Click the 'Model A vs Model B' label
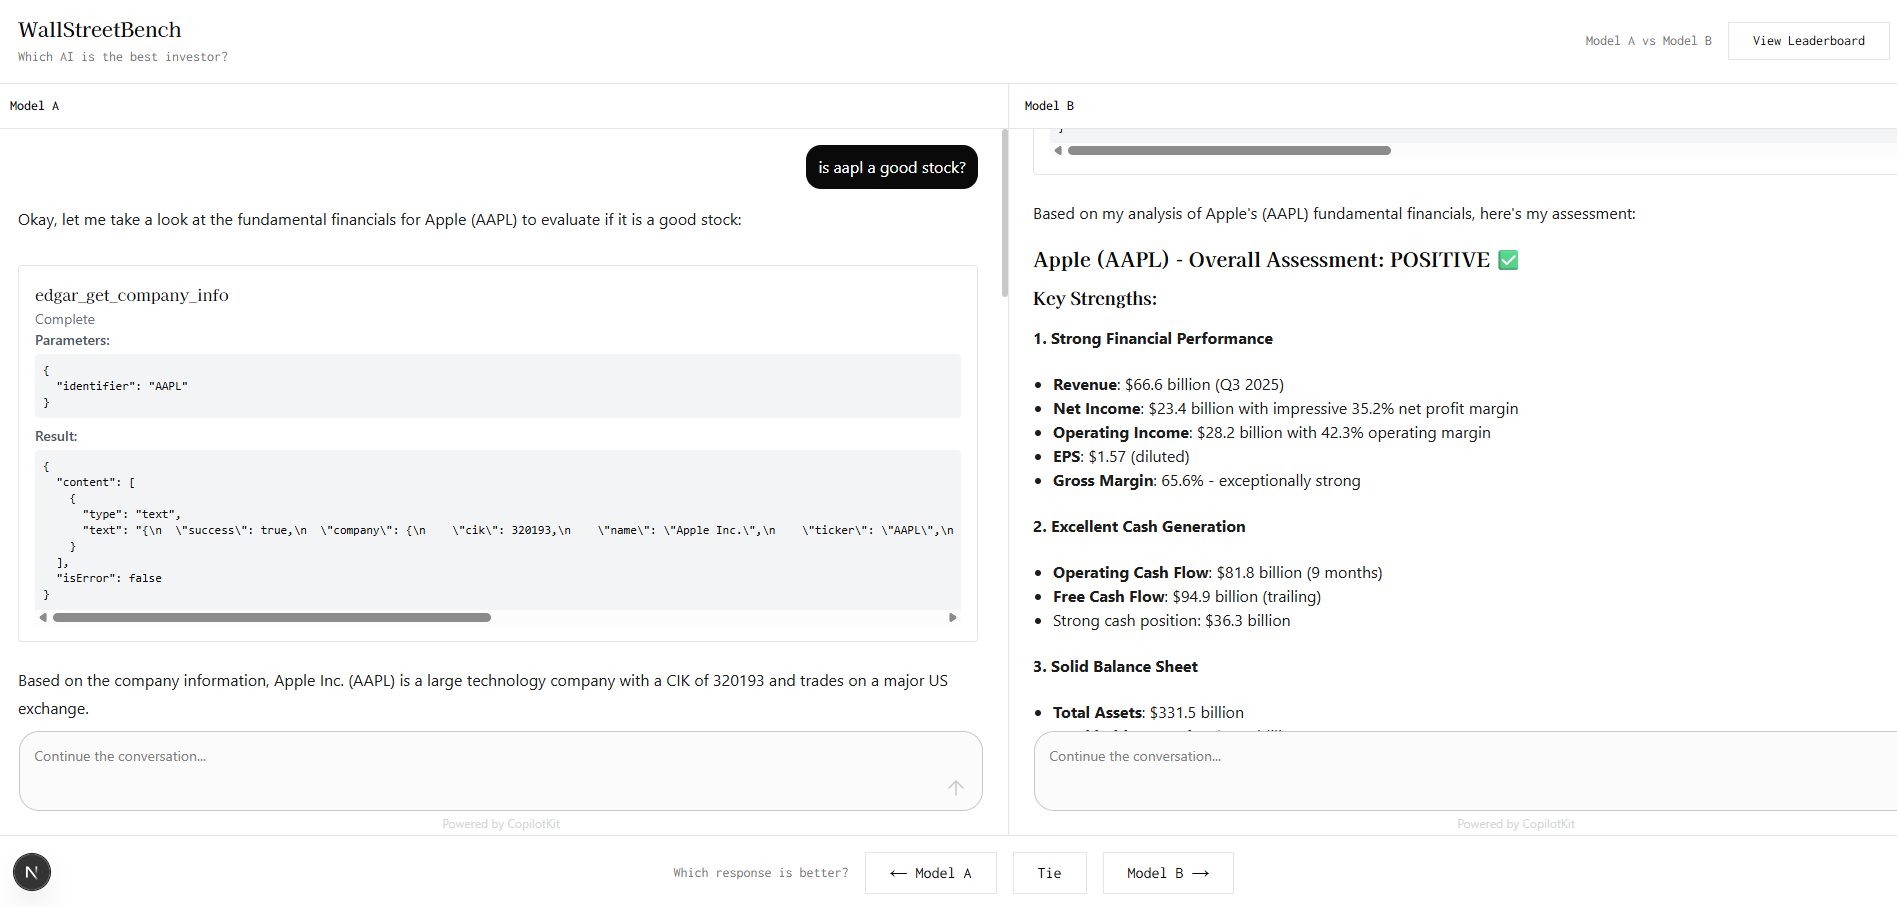This screenshot has height=907, width=1897. (1648, 41)
